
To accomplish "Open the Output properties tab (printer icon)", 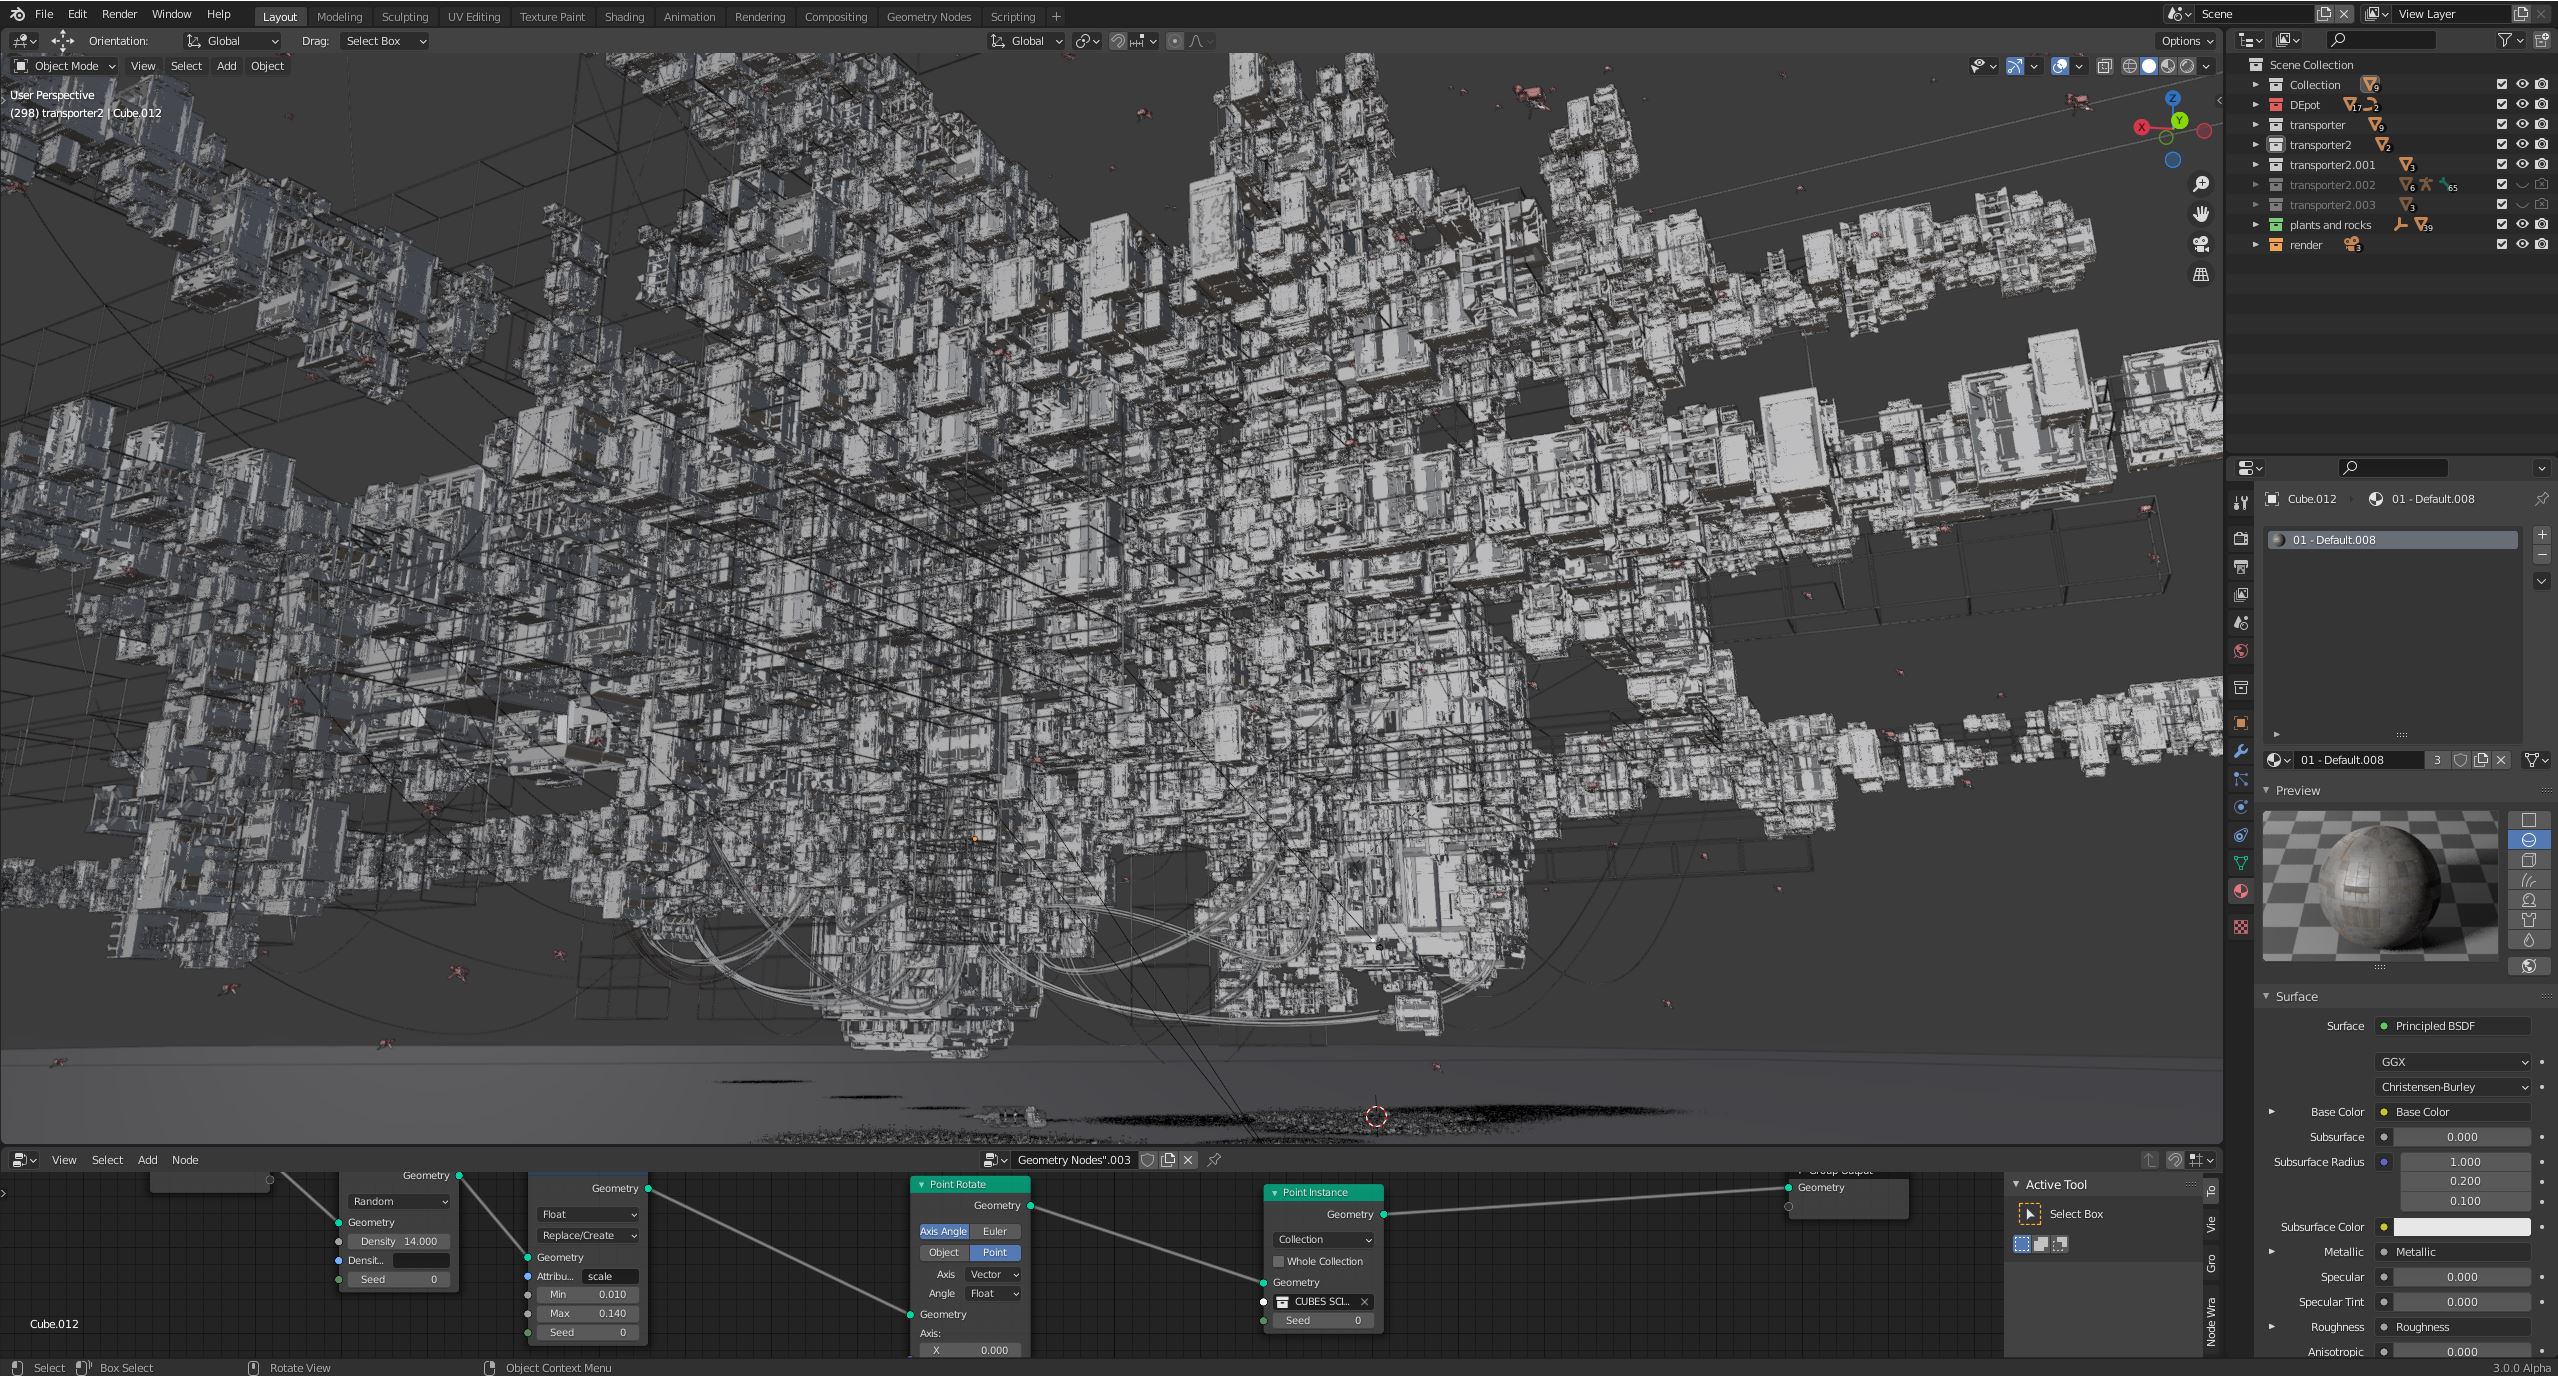I will [x=2241, y=567].
